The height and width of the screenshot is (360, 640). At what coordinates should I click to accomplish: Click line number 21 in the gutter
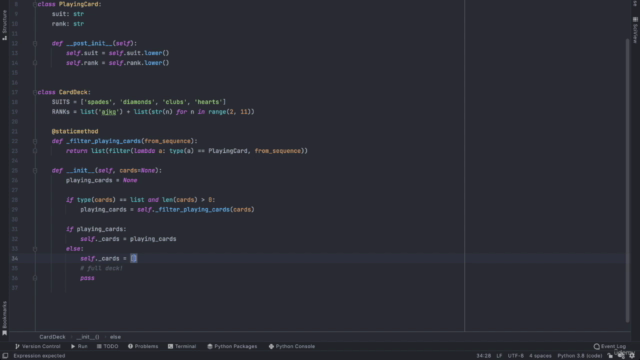[x=15, y=131]
